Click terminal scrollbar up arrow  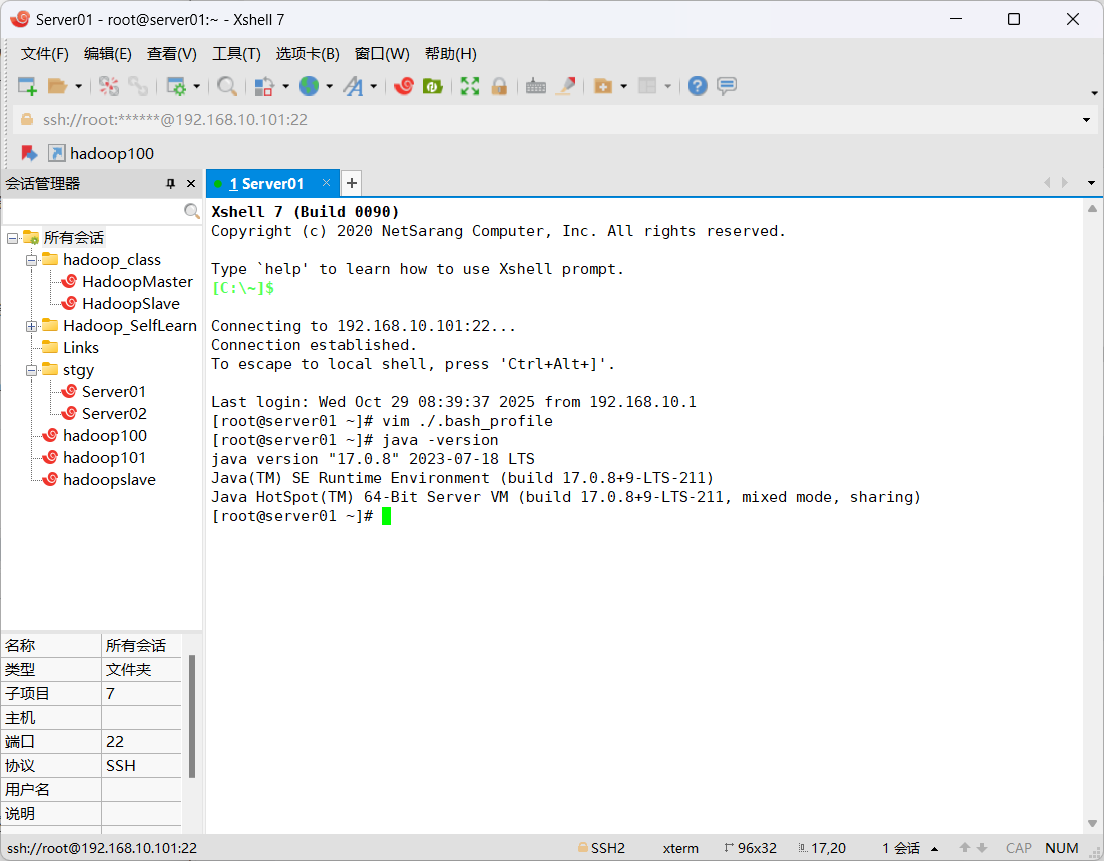click(x=1092, y=208)
